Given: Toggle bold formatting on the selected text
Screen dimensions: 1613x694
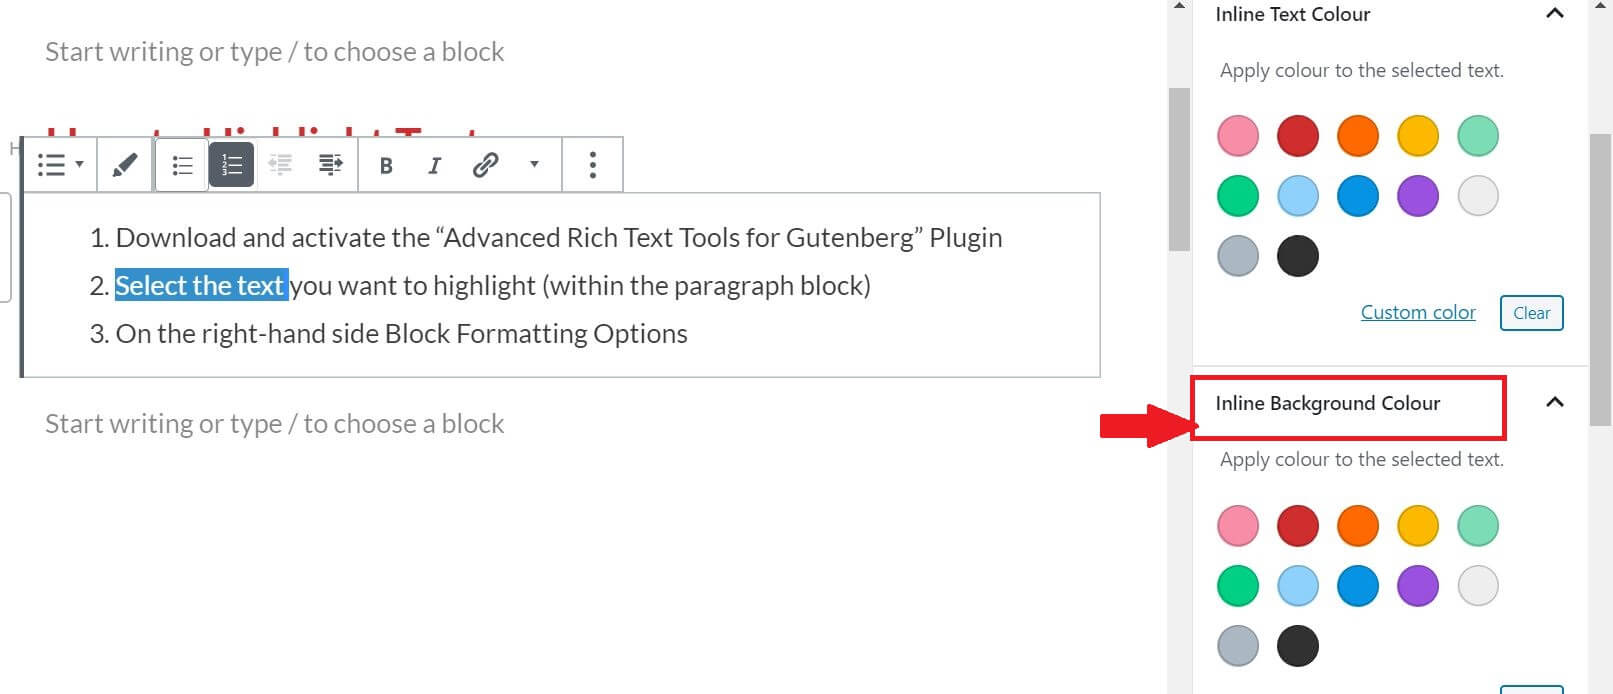Looking at the screenshot, I should (386, 164).
